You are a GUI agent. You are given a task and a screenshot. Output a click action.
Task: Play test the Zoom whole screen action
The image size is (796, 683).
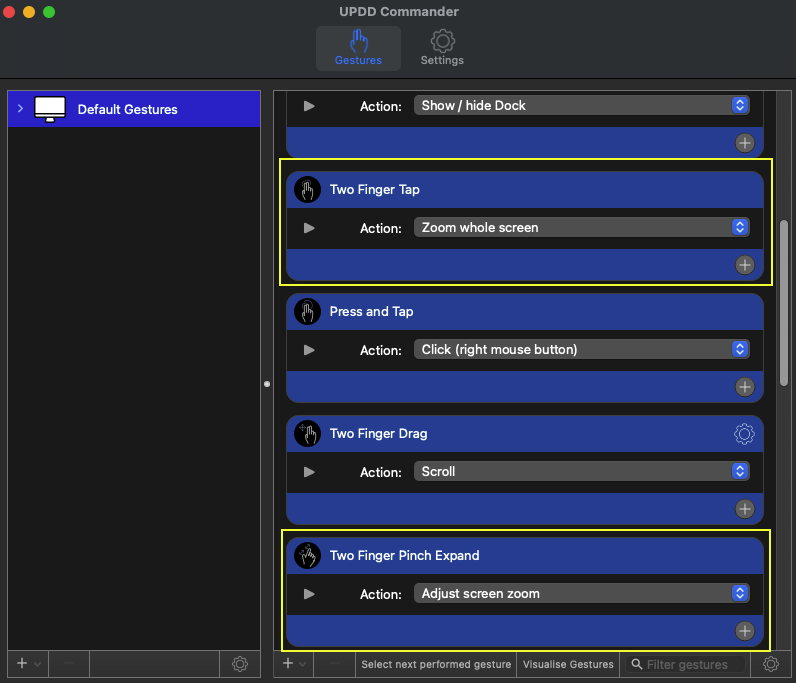click(x=309, y=228)
